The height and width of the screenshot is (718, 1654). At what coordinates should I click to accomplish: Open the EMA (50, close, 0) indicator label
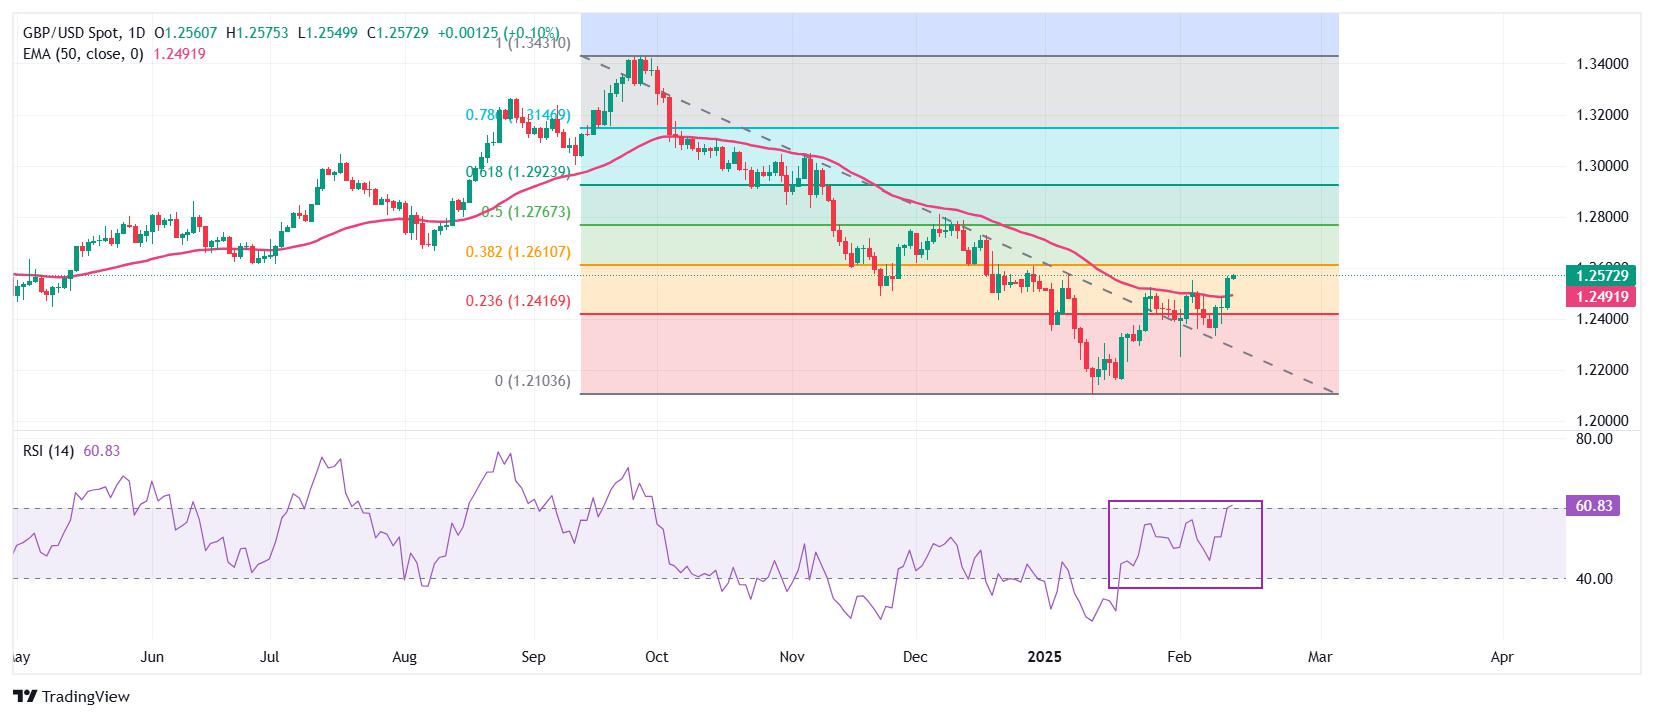[84, 54]
